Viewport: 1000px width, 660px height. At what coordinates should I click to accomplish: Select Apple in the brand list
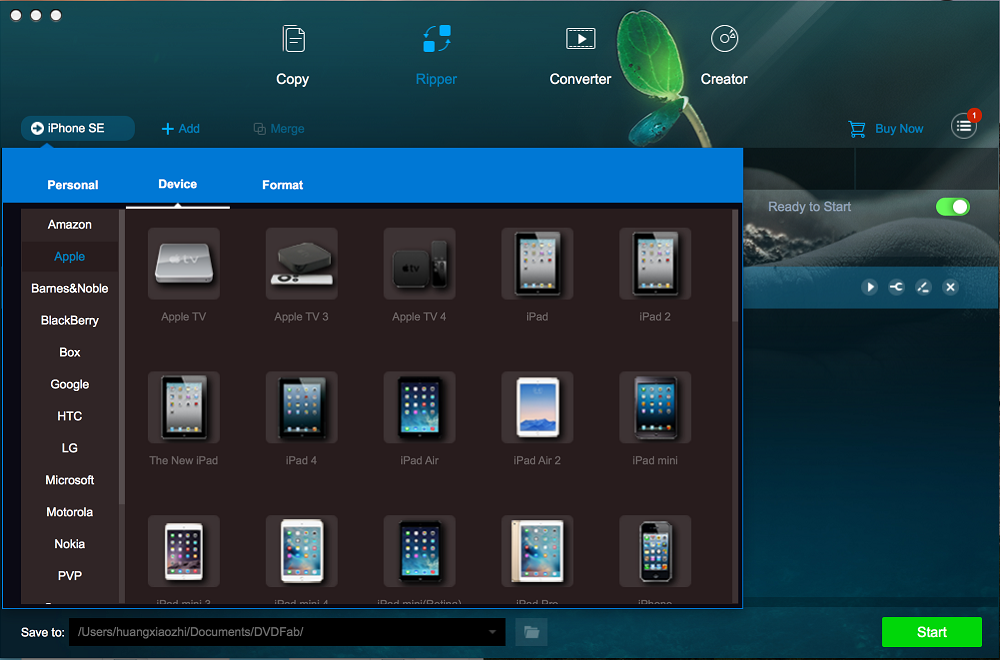[x=70, y=256]
